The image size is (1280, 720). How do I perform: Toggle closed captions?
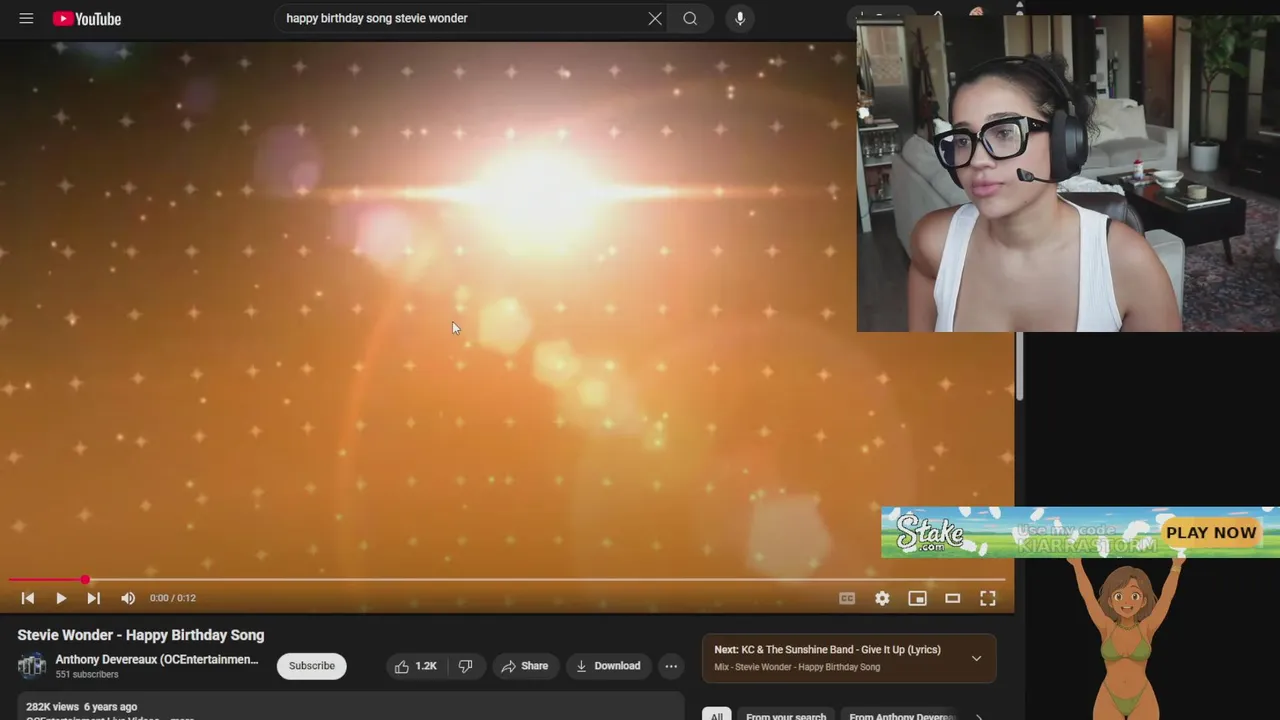847,598
